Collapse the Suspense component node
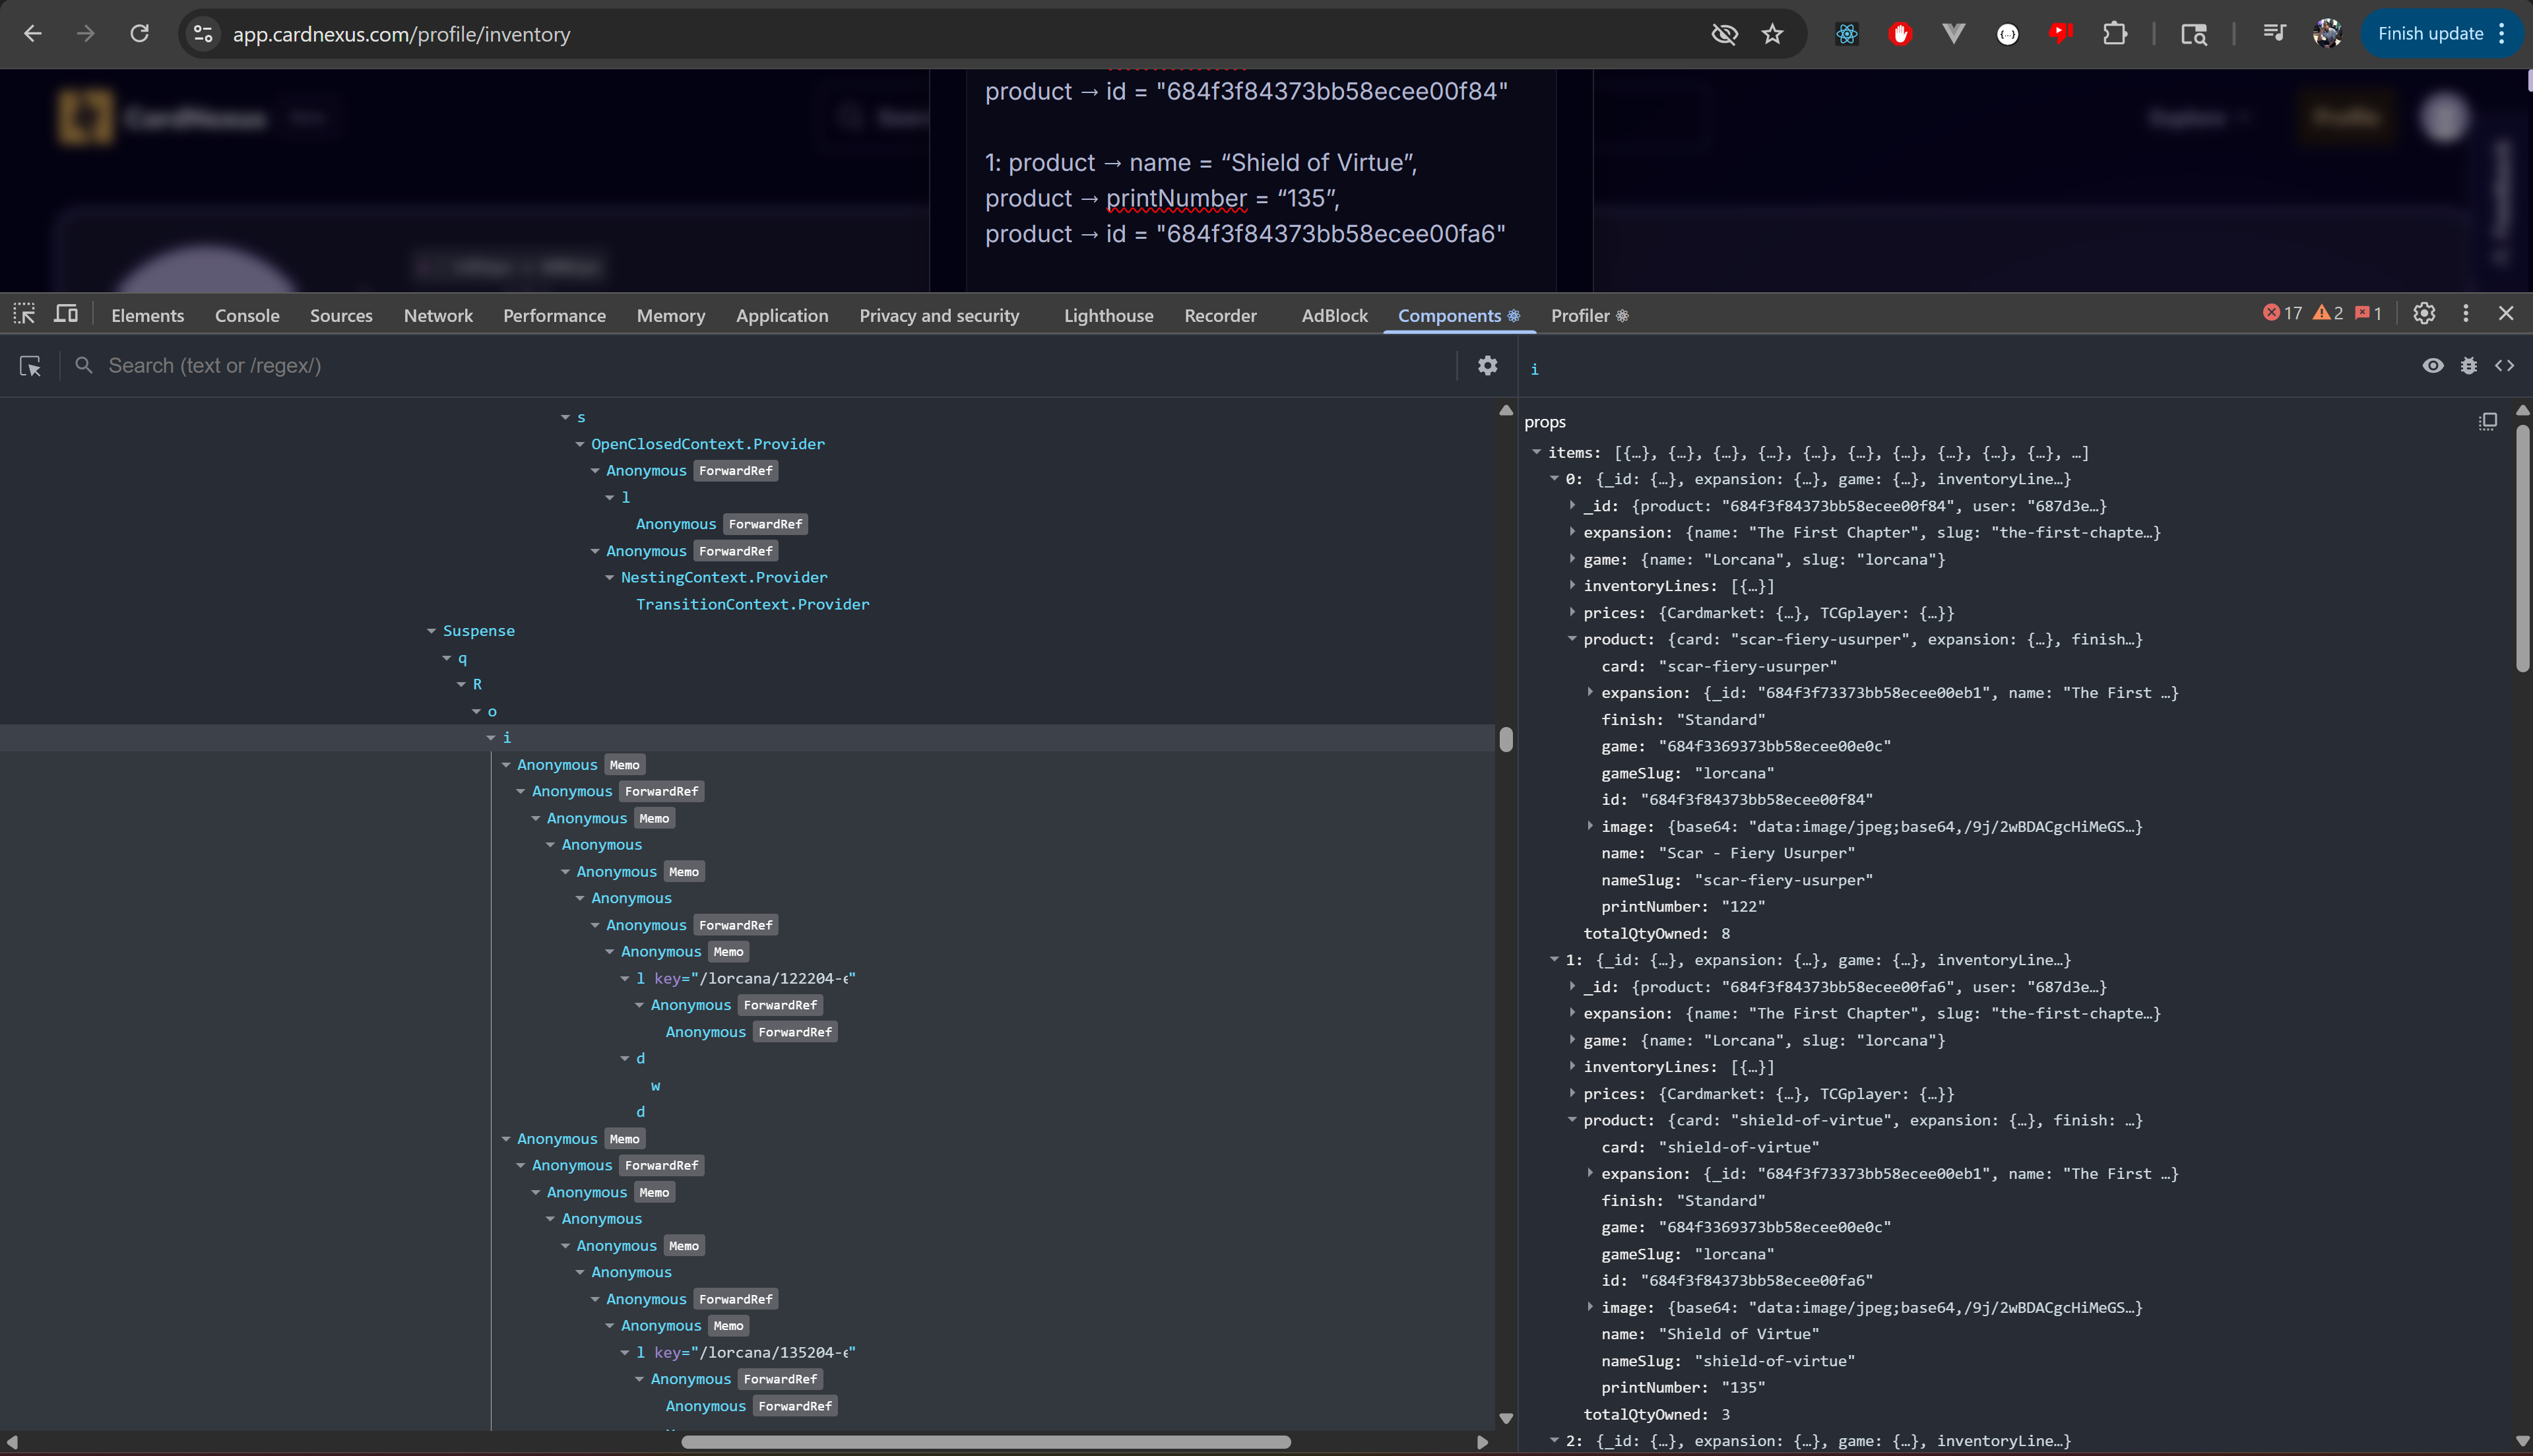 [x=432, y=631]
